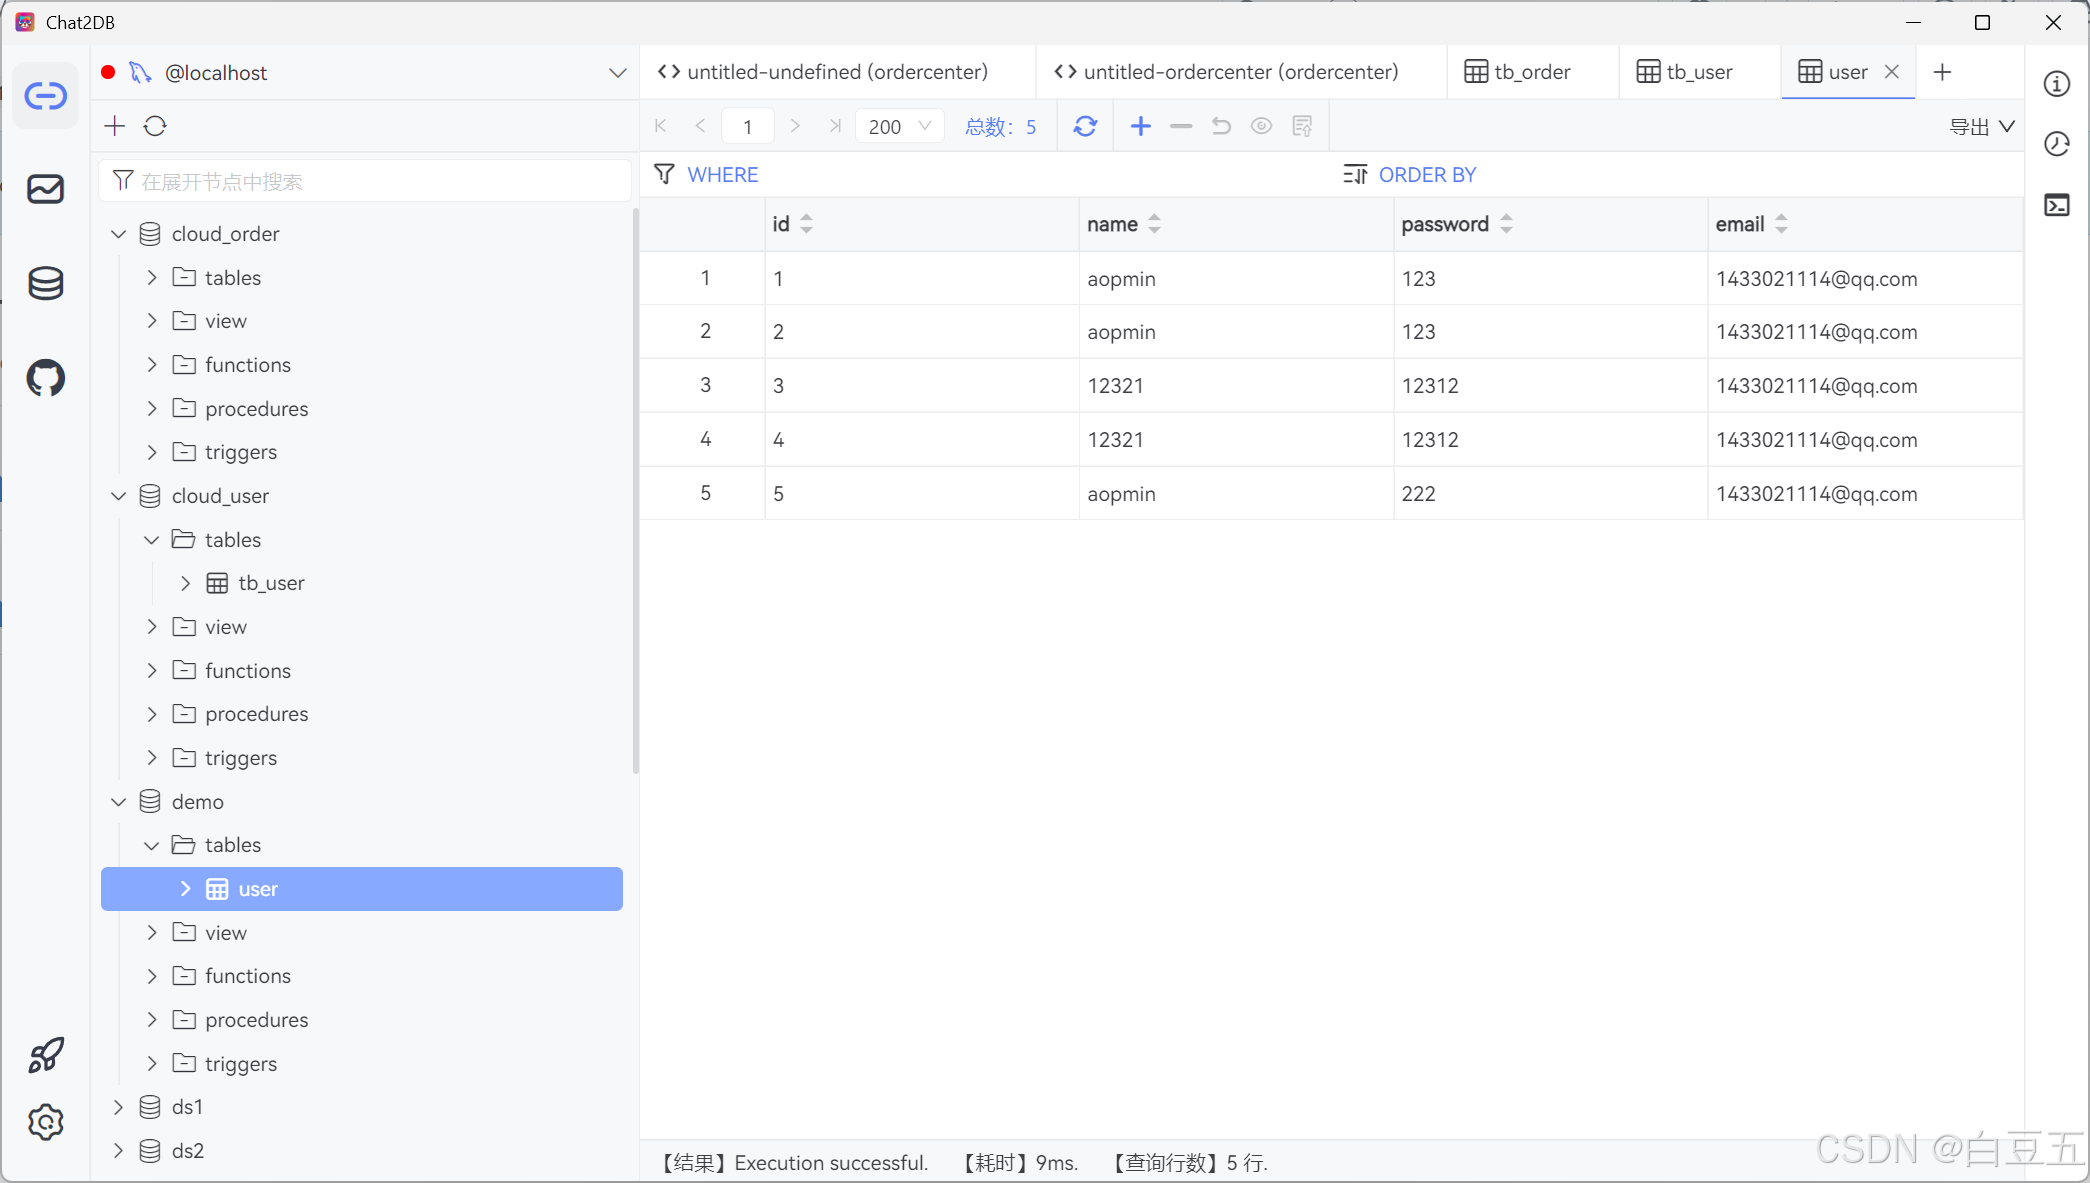Expand the ds1 database node
Image resolution: width=2090 pixels, height=1183 pixels.
[118, 1107]
